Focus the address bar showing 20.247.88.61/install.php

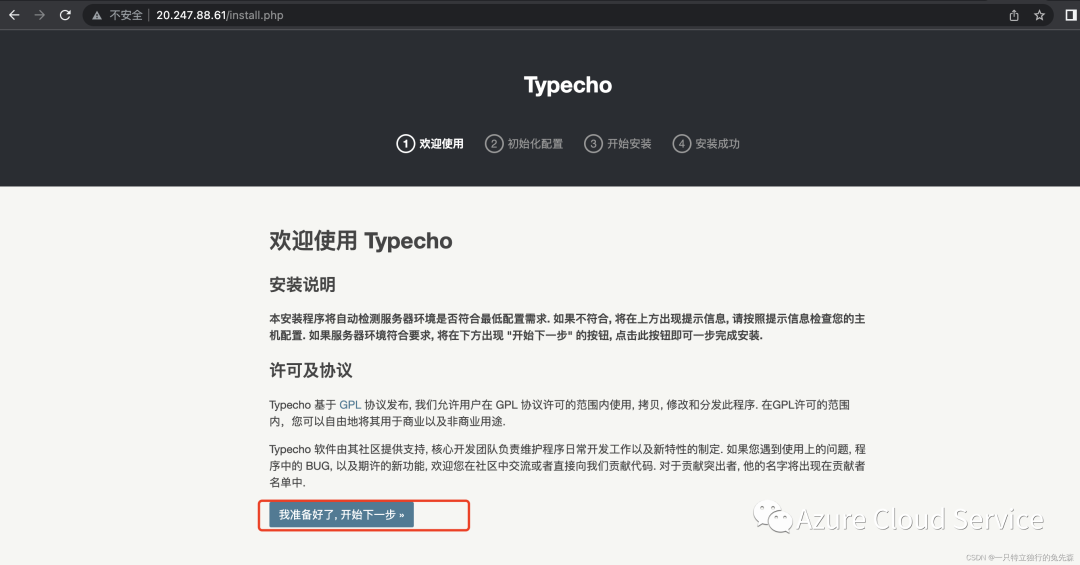[x=568, y=15]
